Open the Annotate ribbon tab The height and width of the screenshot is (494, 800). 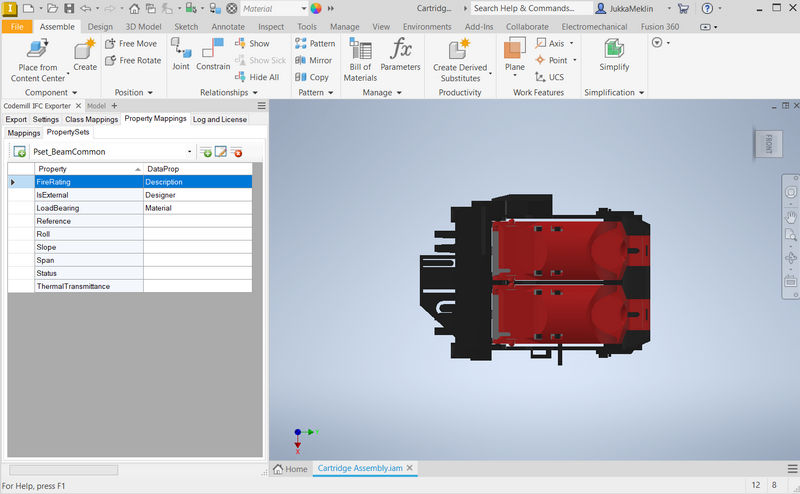coord(228,27)
